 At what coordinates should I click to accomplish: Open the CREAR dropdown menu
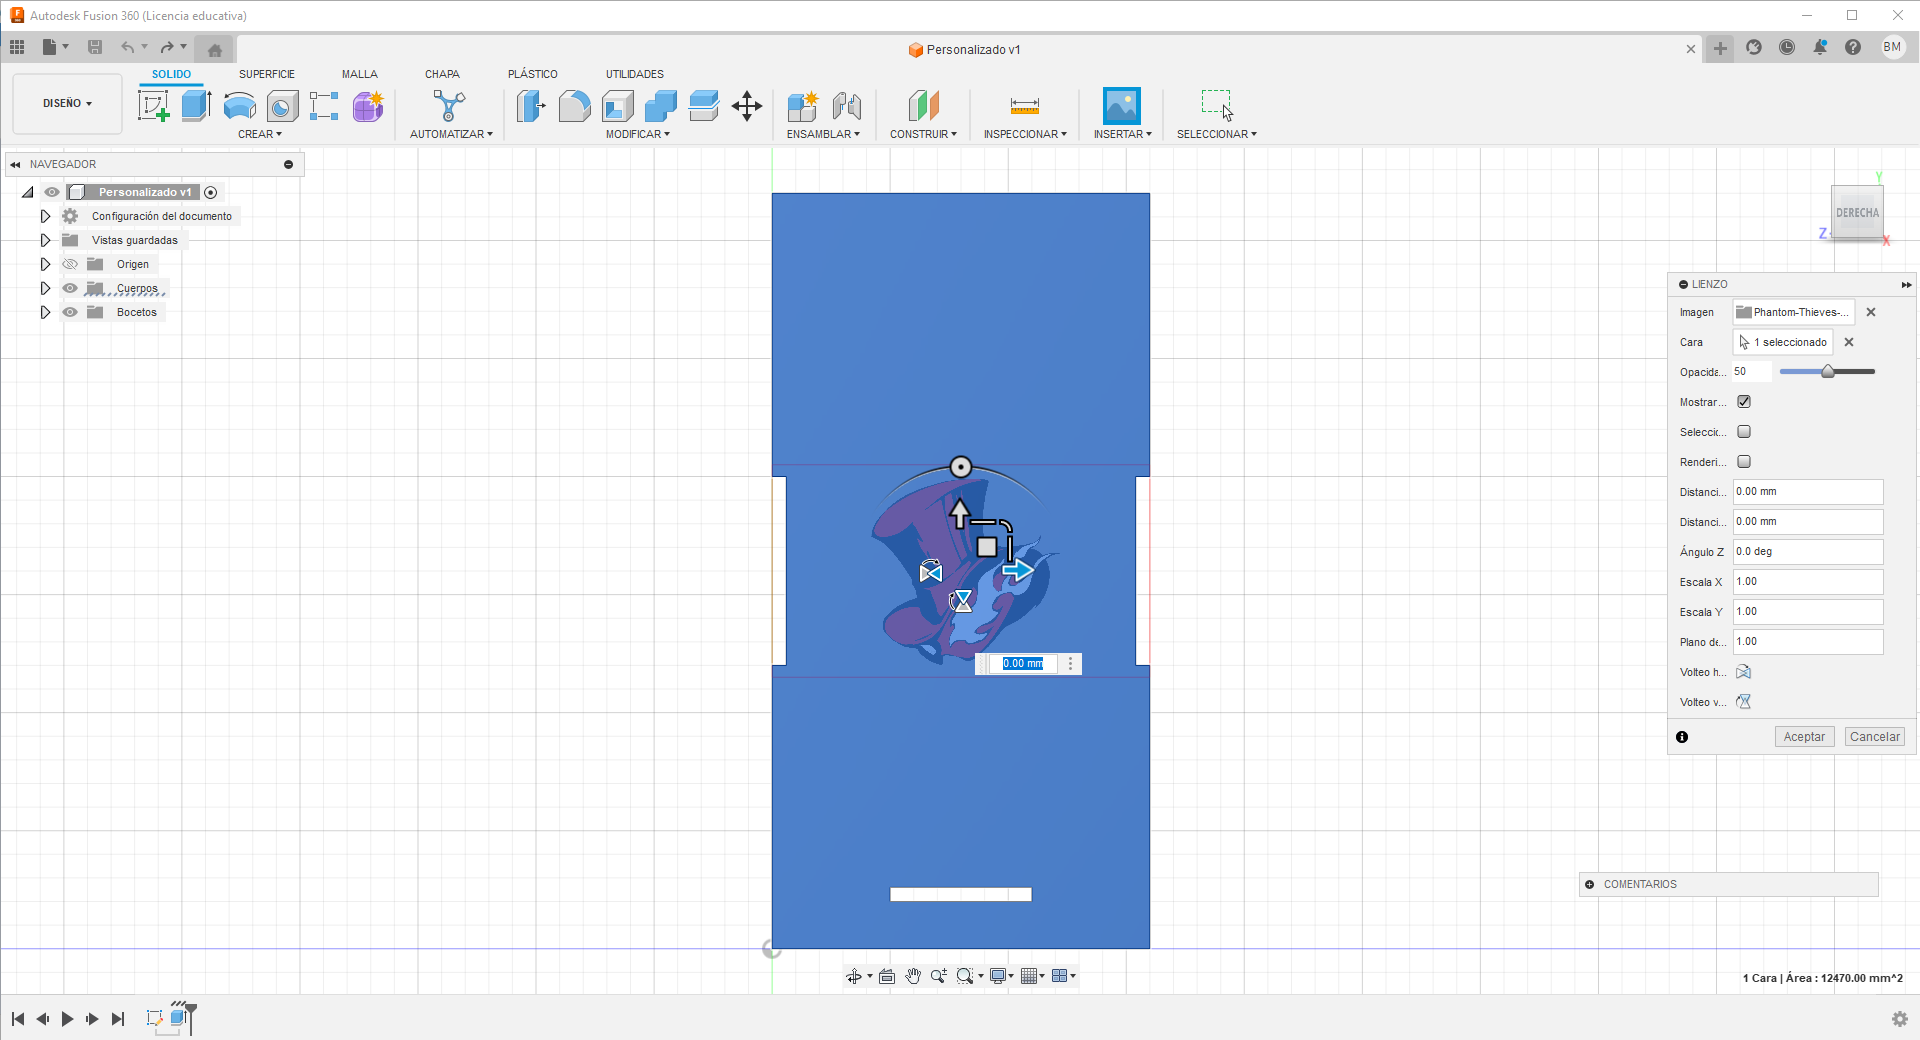tap(260, 134)
